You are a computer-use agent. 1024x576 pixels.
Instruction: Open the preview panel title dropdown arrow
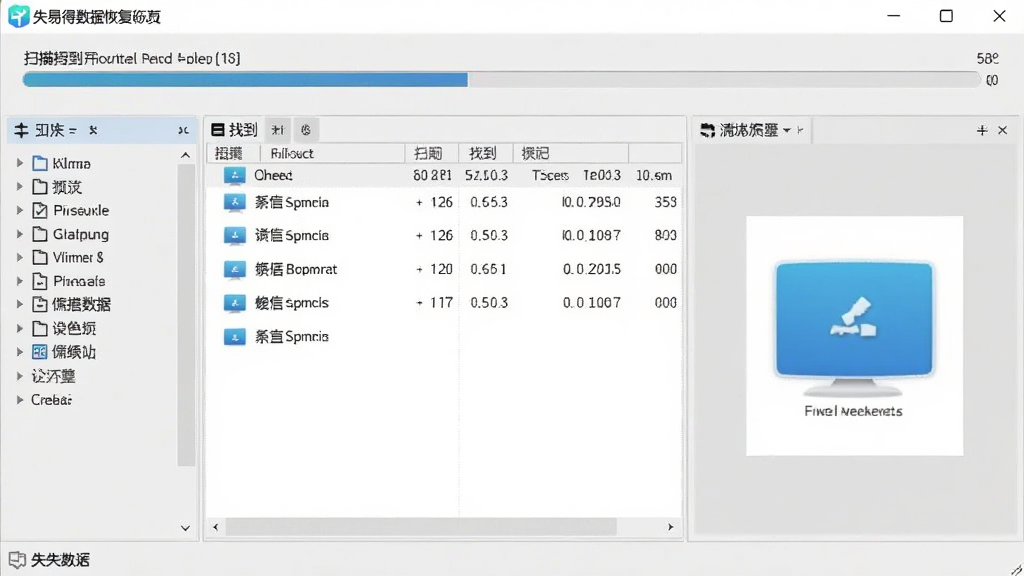pyautogui.click(x=786, y=131)
